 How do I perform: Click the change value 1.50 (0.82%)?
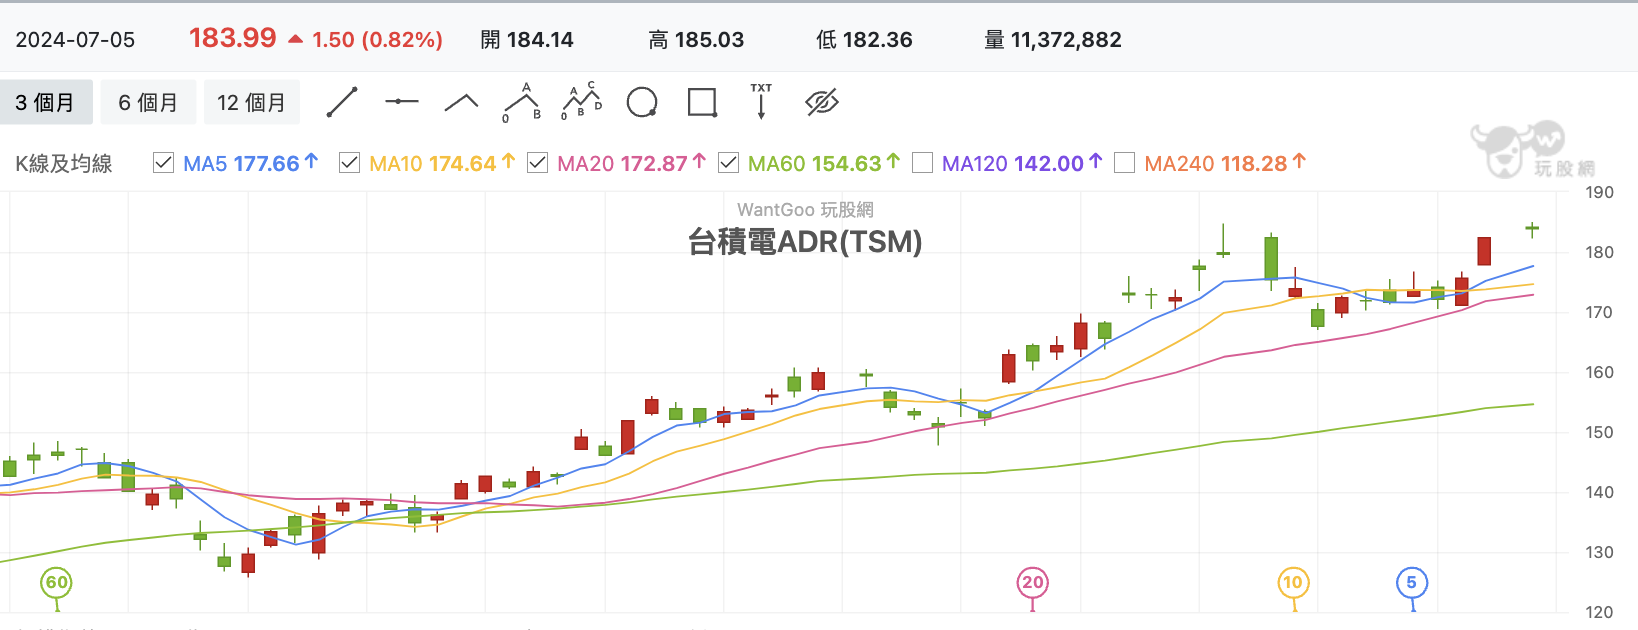377,40
